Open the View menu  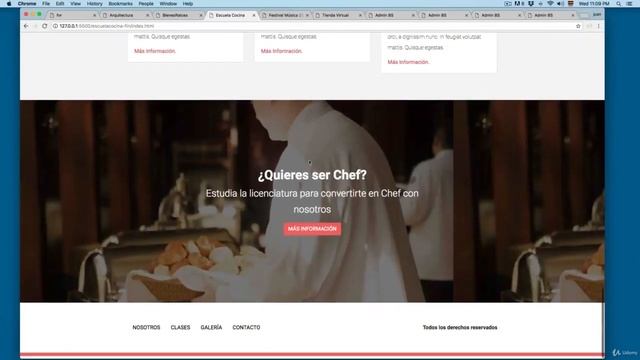click(x=76, y=4)
